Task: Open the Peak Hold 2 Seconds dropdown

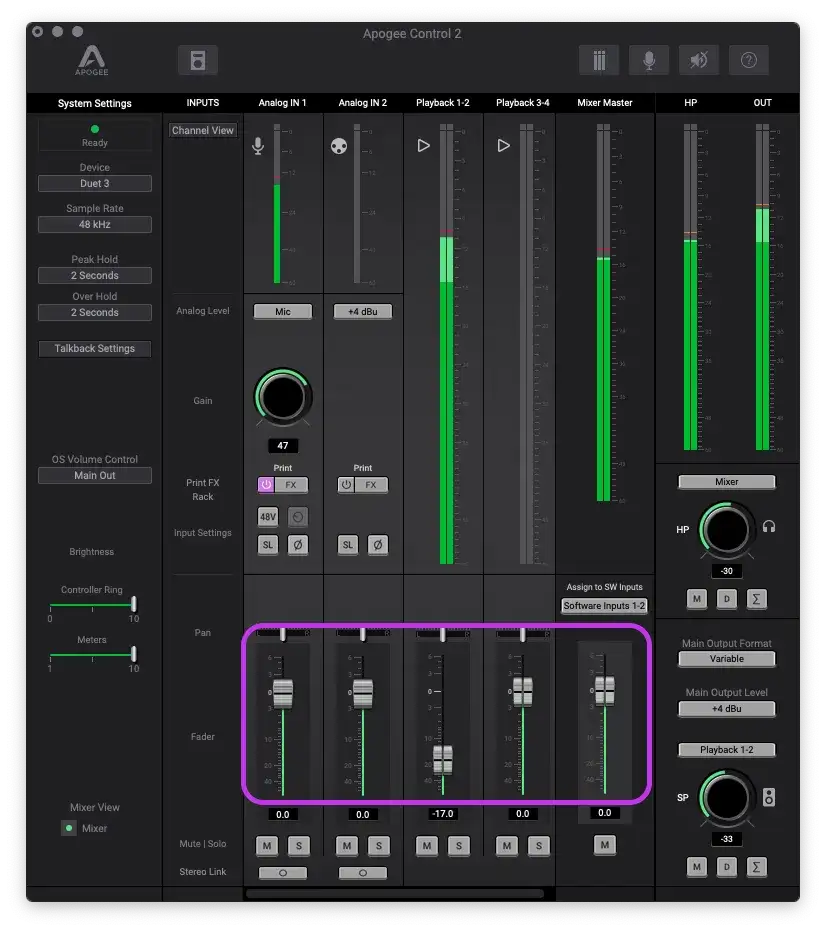Action: coord(94,275)
